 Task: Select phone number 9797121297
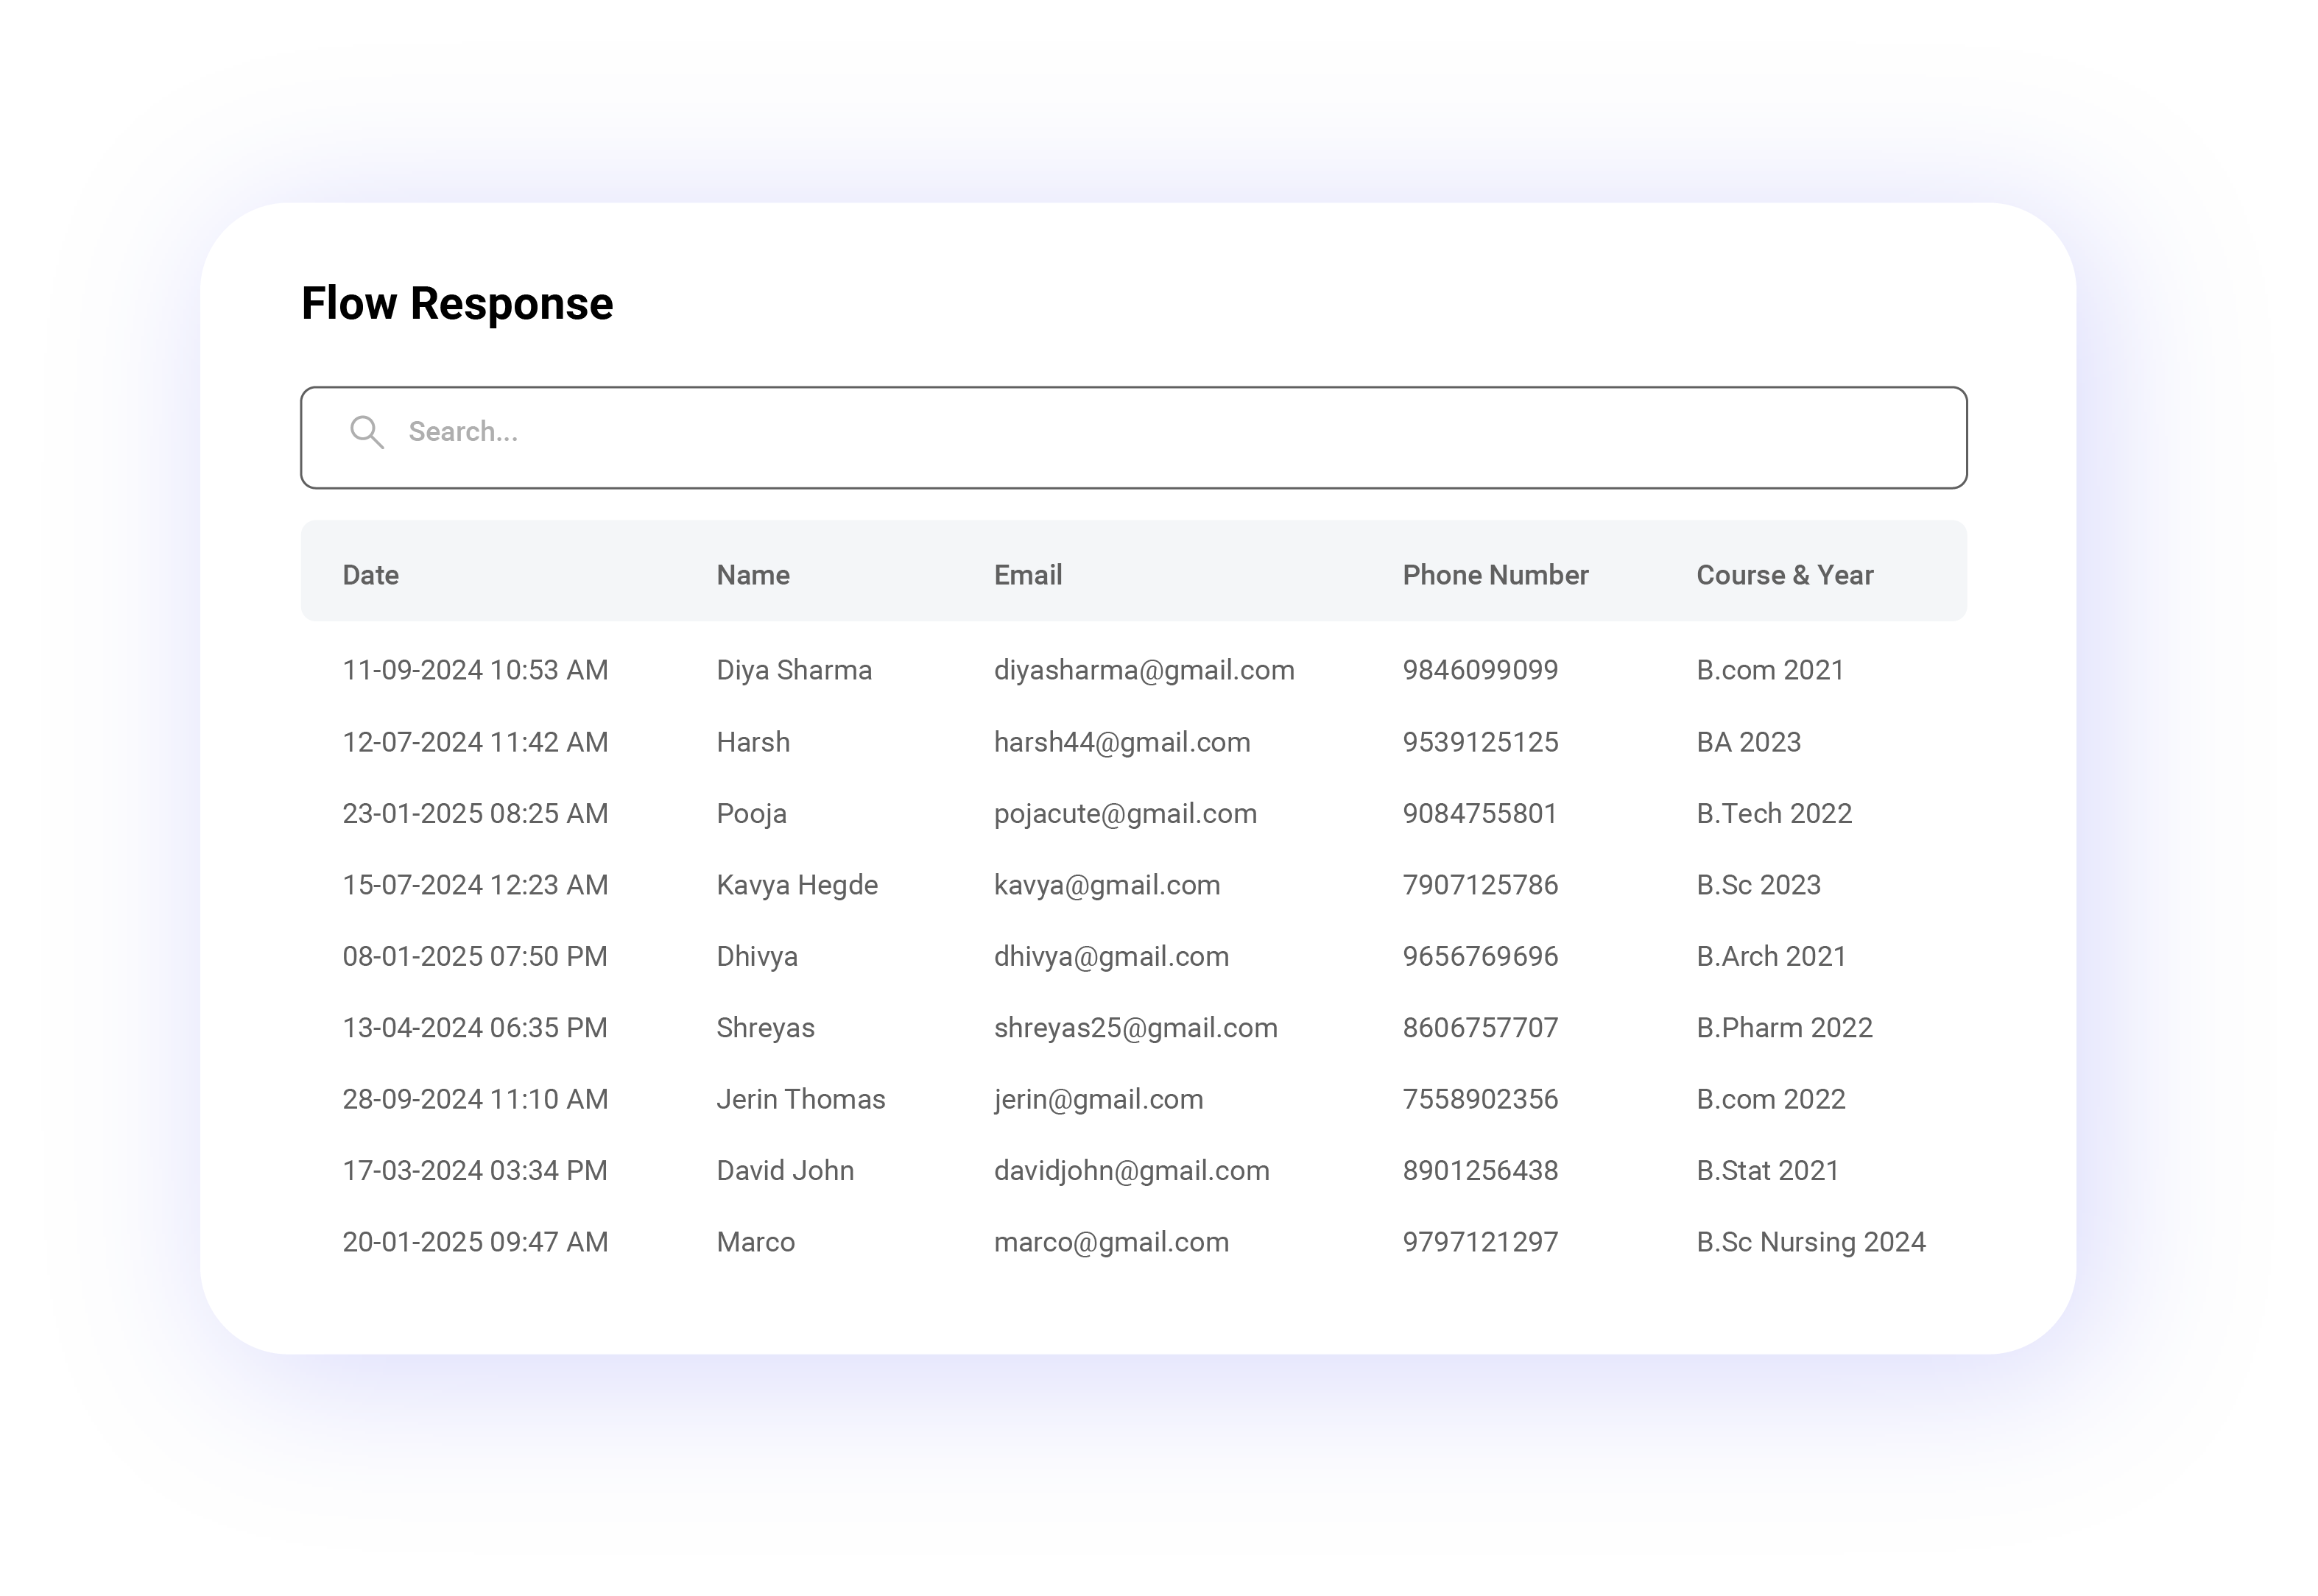[1480, 1242]
